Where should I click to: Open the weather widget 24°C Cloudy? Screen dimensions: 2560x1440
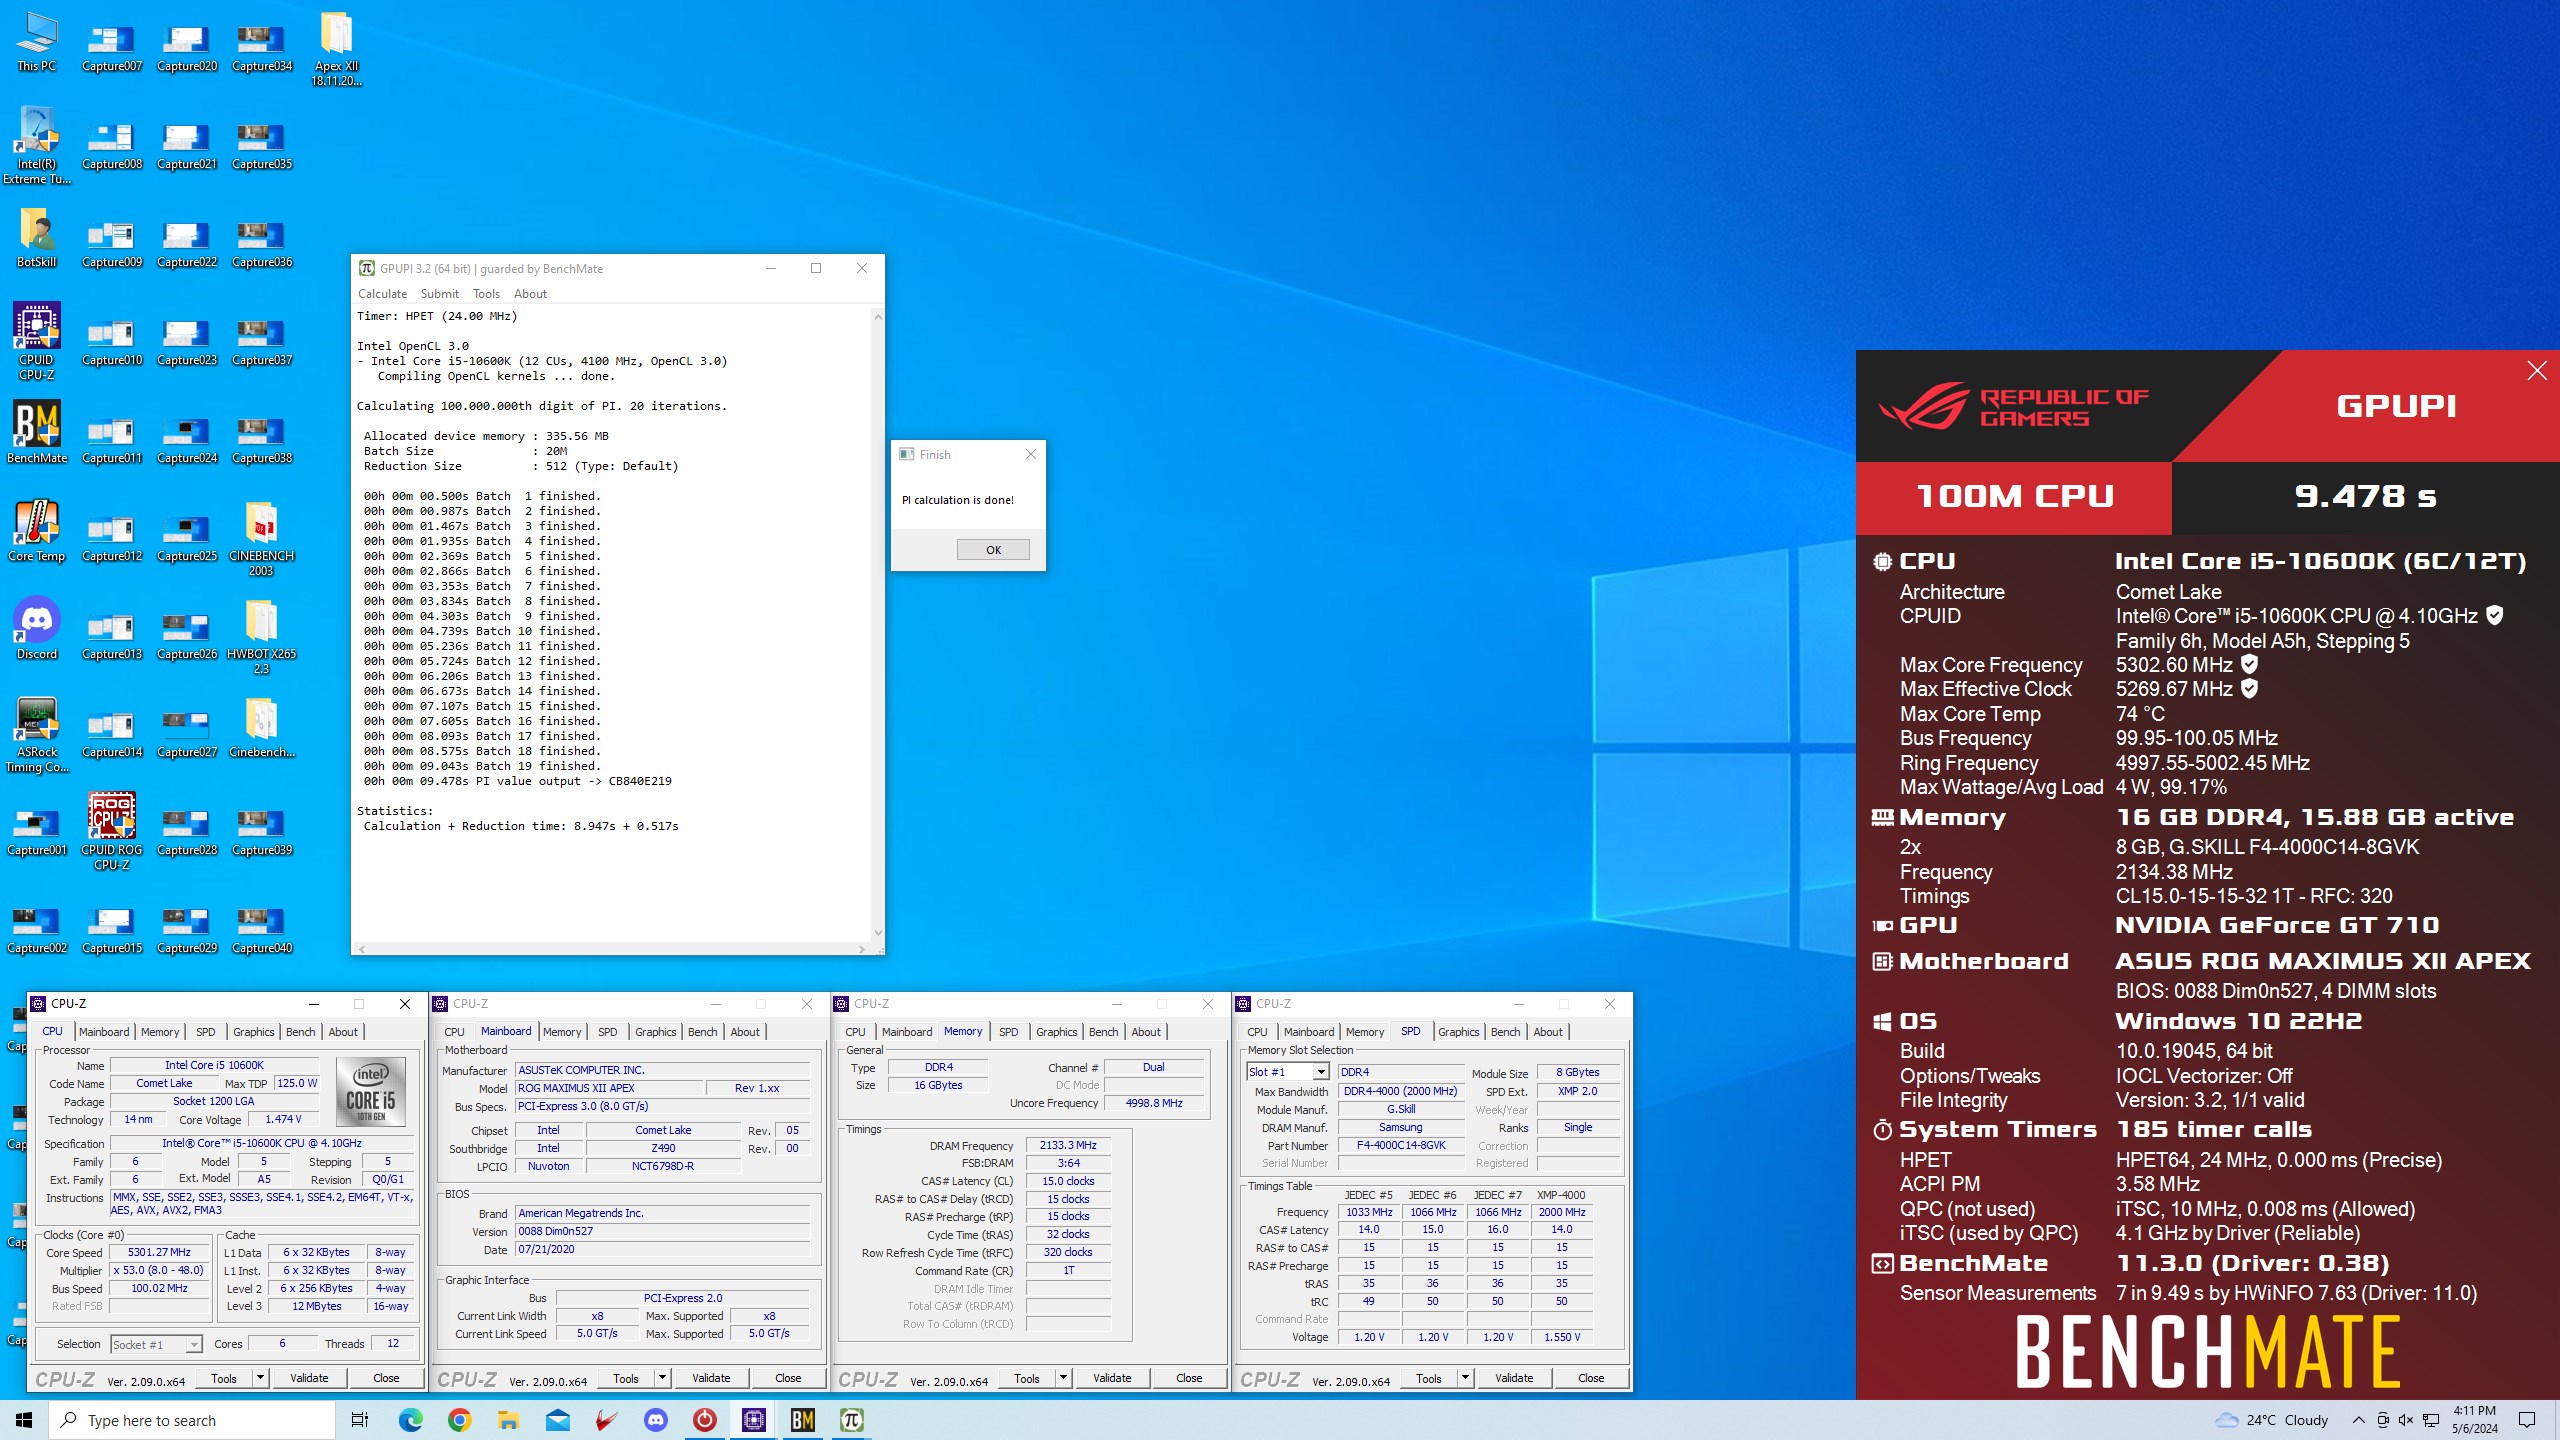coord(2272,1420)
